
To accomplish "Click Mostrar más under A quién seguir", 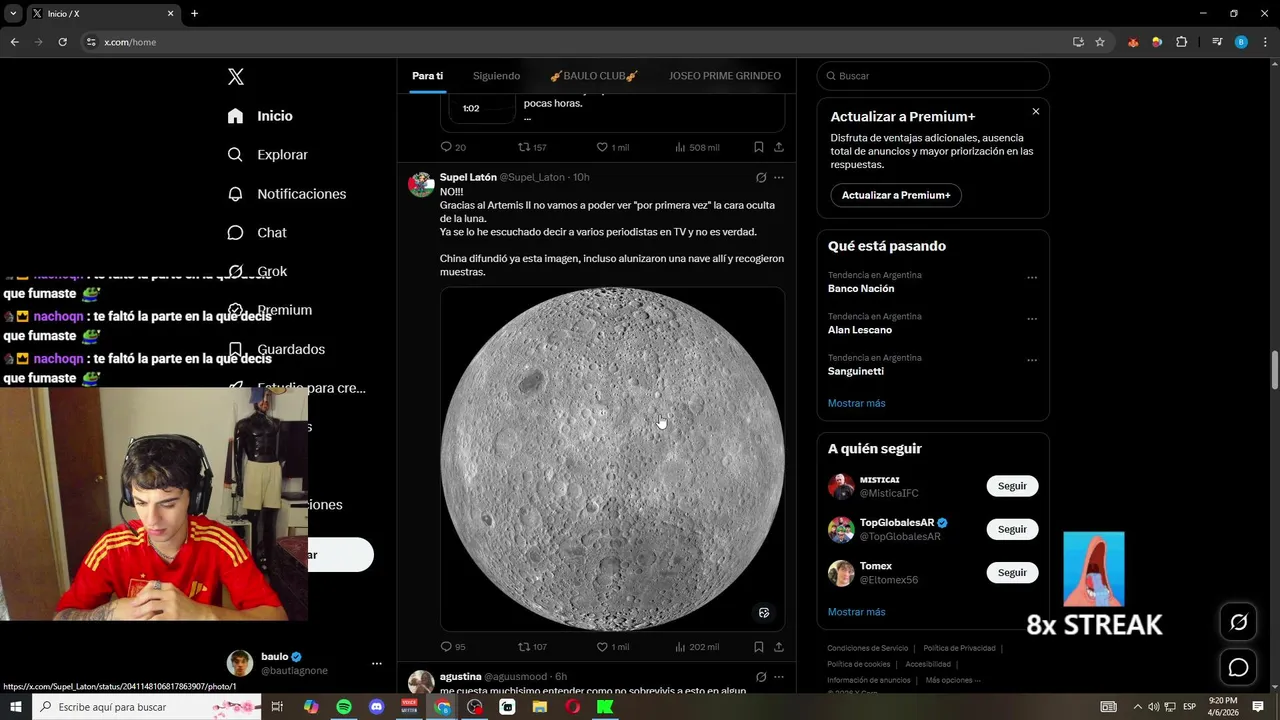I will pos(856,612).
